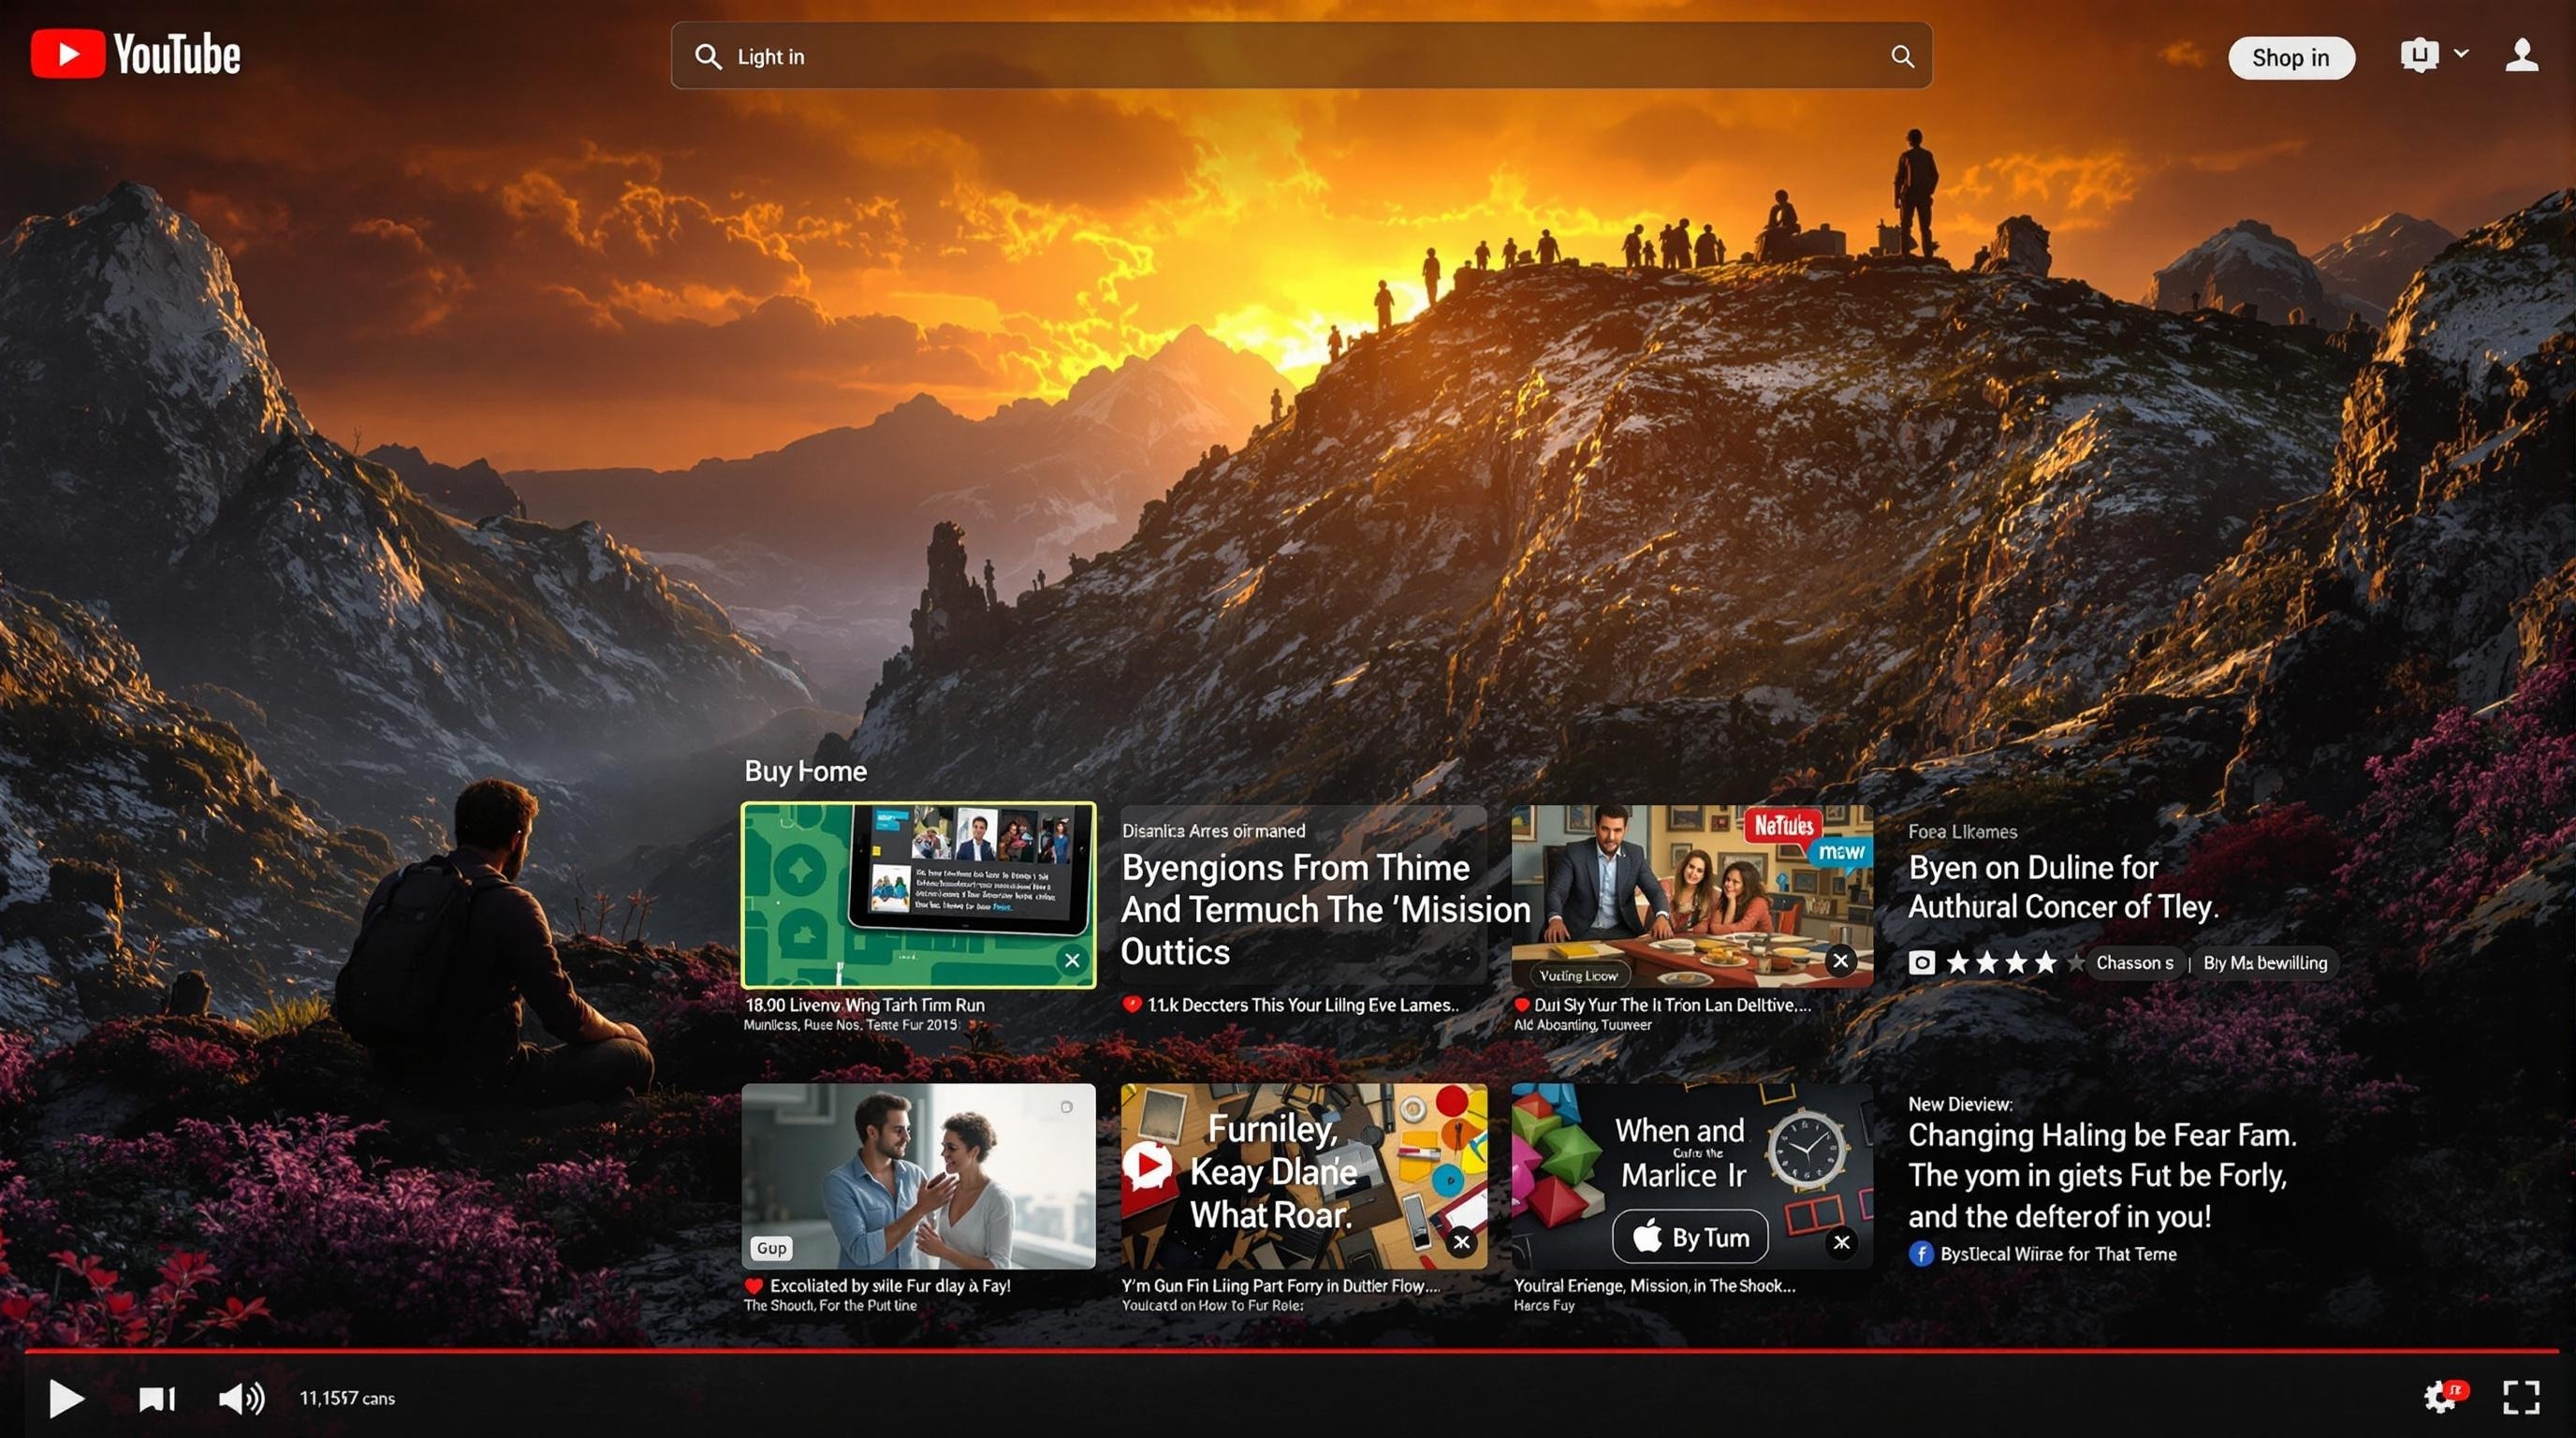Select the Chasson s tag
Image resolution: width=2576 pixels, height=1438 pixels.
(x=2134, y=962)
